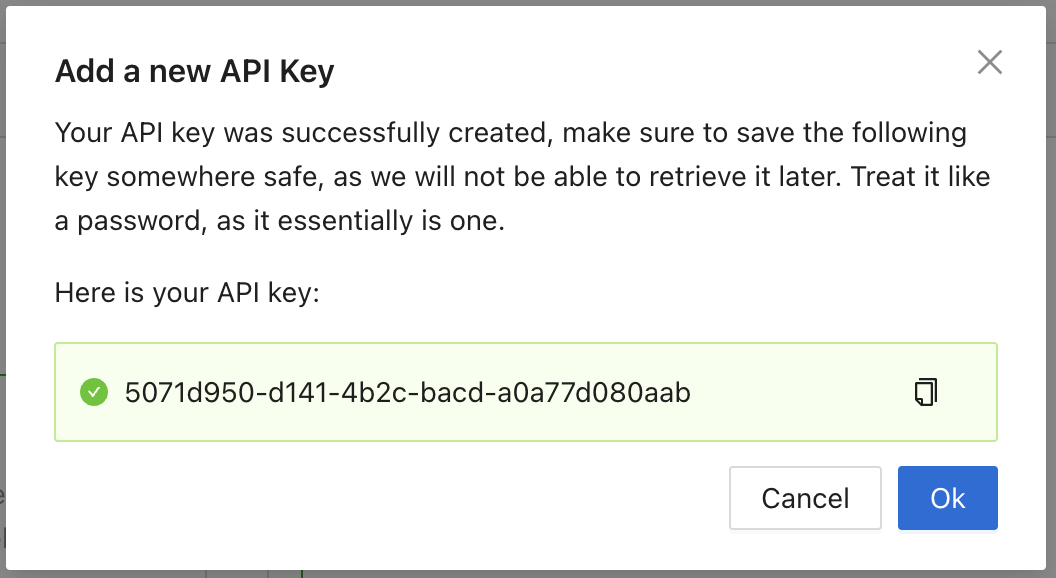Close the dialog with the X icon
The height and width of the screenshot is (578, 1056).
(989, 63)
